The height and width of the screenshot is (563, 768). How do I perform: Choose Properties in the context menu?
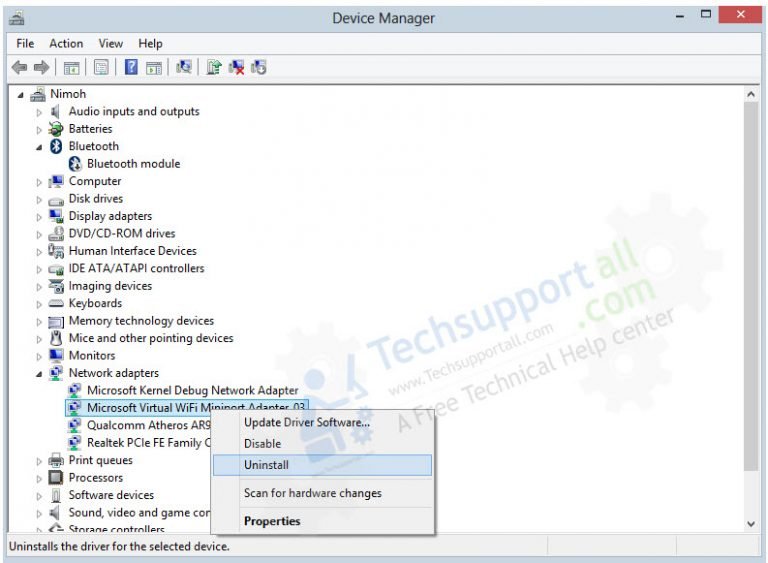coord(322,521)
